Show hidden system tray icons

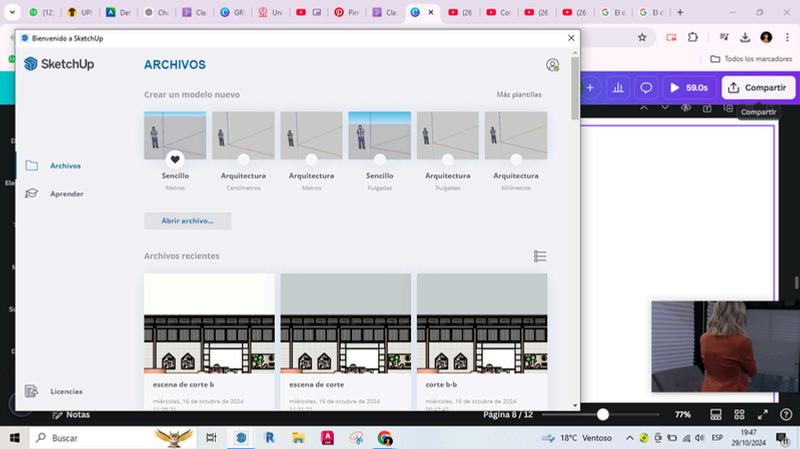pyautogui.click(x=630, y=438)
